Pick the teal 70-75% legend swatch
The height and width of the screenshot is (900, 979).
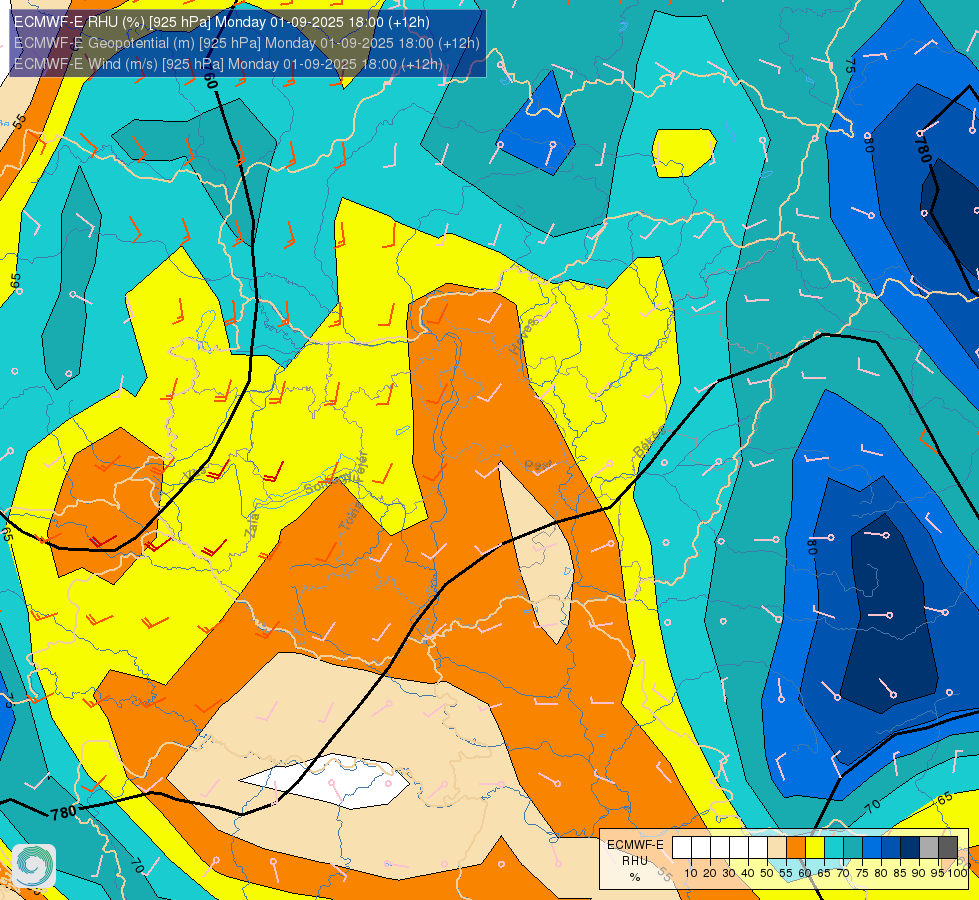[x=853, y=847]
